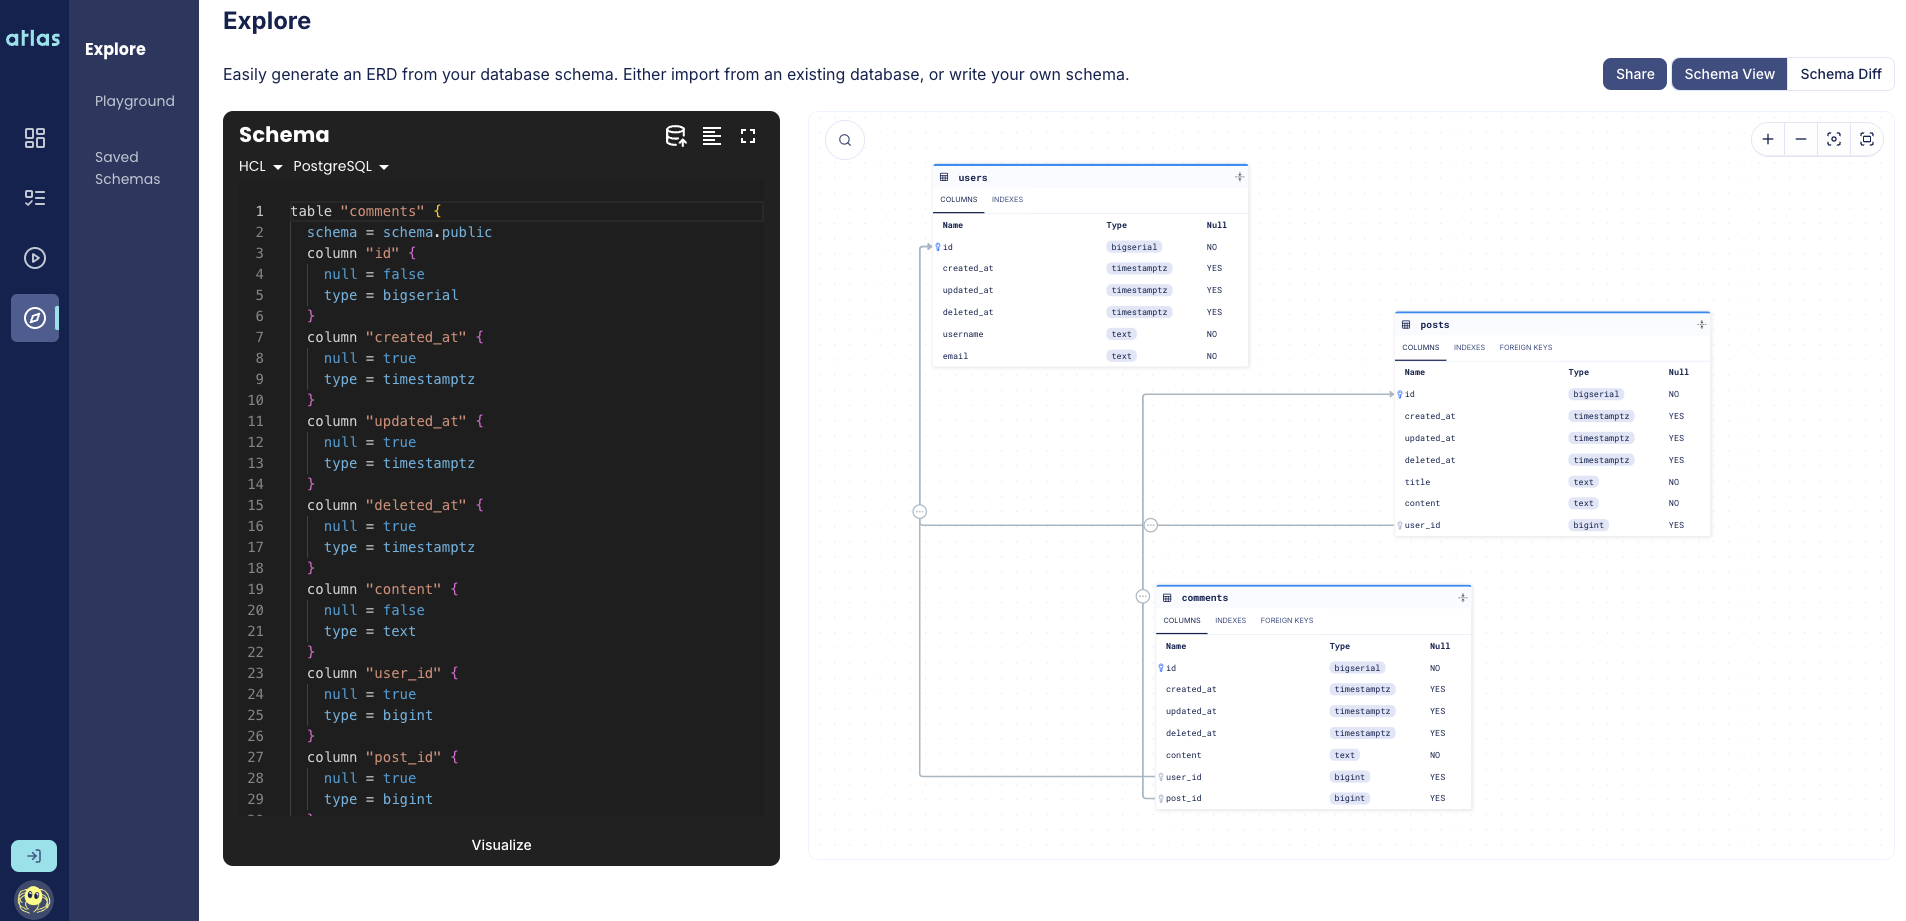Open the dashboard grid icon in sidebar

[x=35, y=138]
